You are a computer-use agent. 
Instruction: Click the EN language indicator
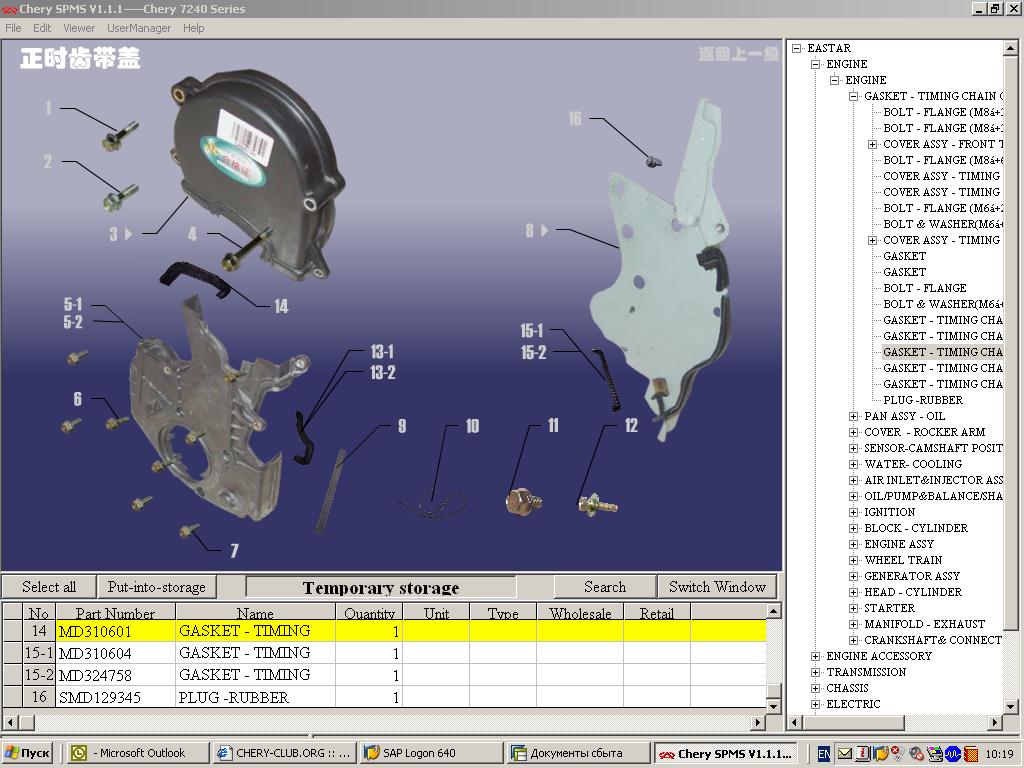coord(824,754)
